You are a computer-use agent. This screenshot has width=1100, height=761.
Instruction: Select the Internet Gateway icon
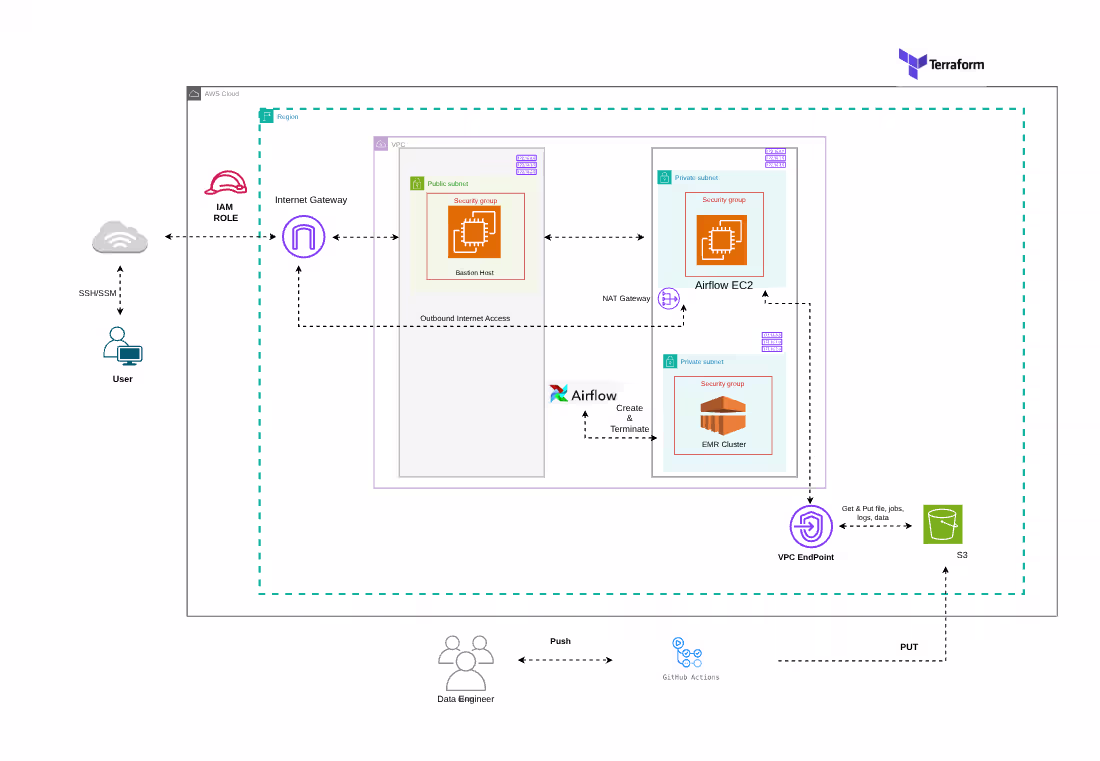click(x=303, y=237)
